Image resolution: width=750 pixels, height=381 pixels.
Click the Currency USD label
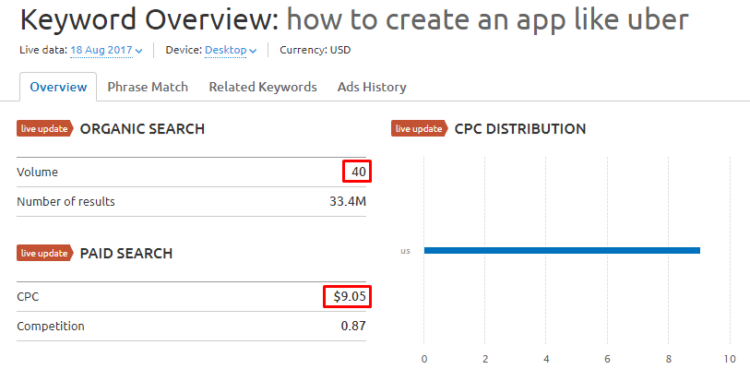[x=315, y=50]
